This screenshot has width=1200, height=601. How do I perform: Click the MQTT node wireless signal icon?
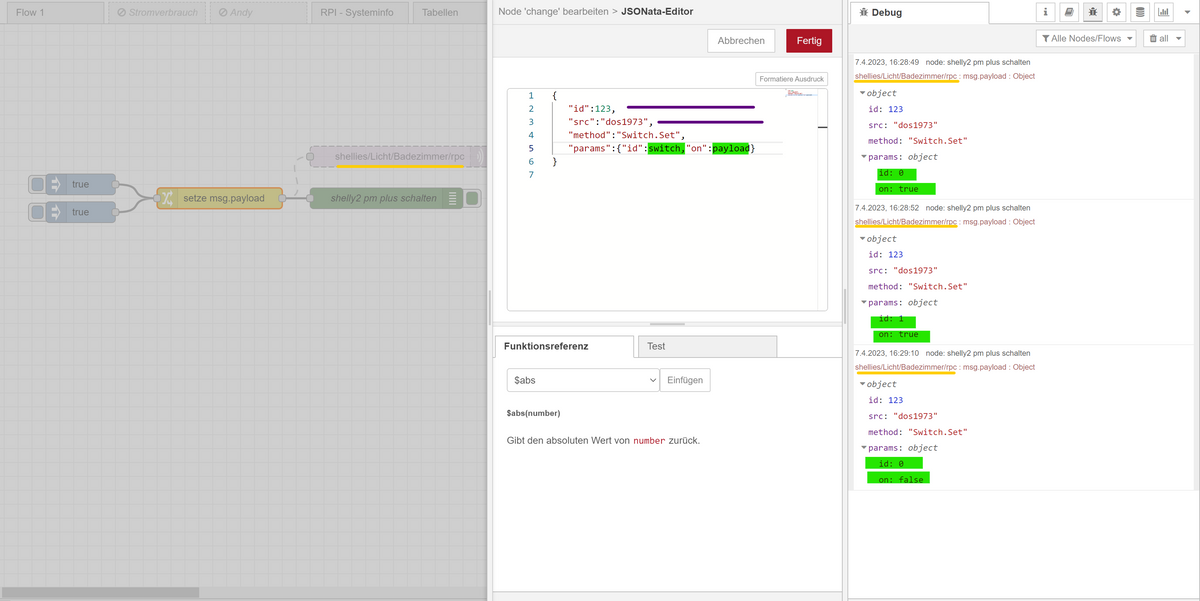pyautogui.click(x=478, y=157)
